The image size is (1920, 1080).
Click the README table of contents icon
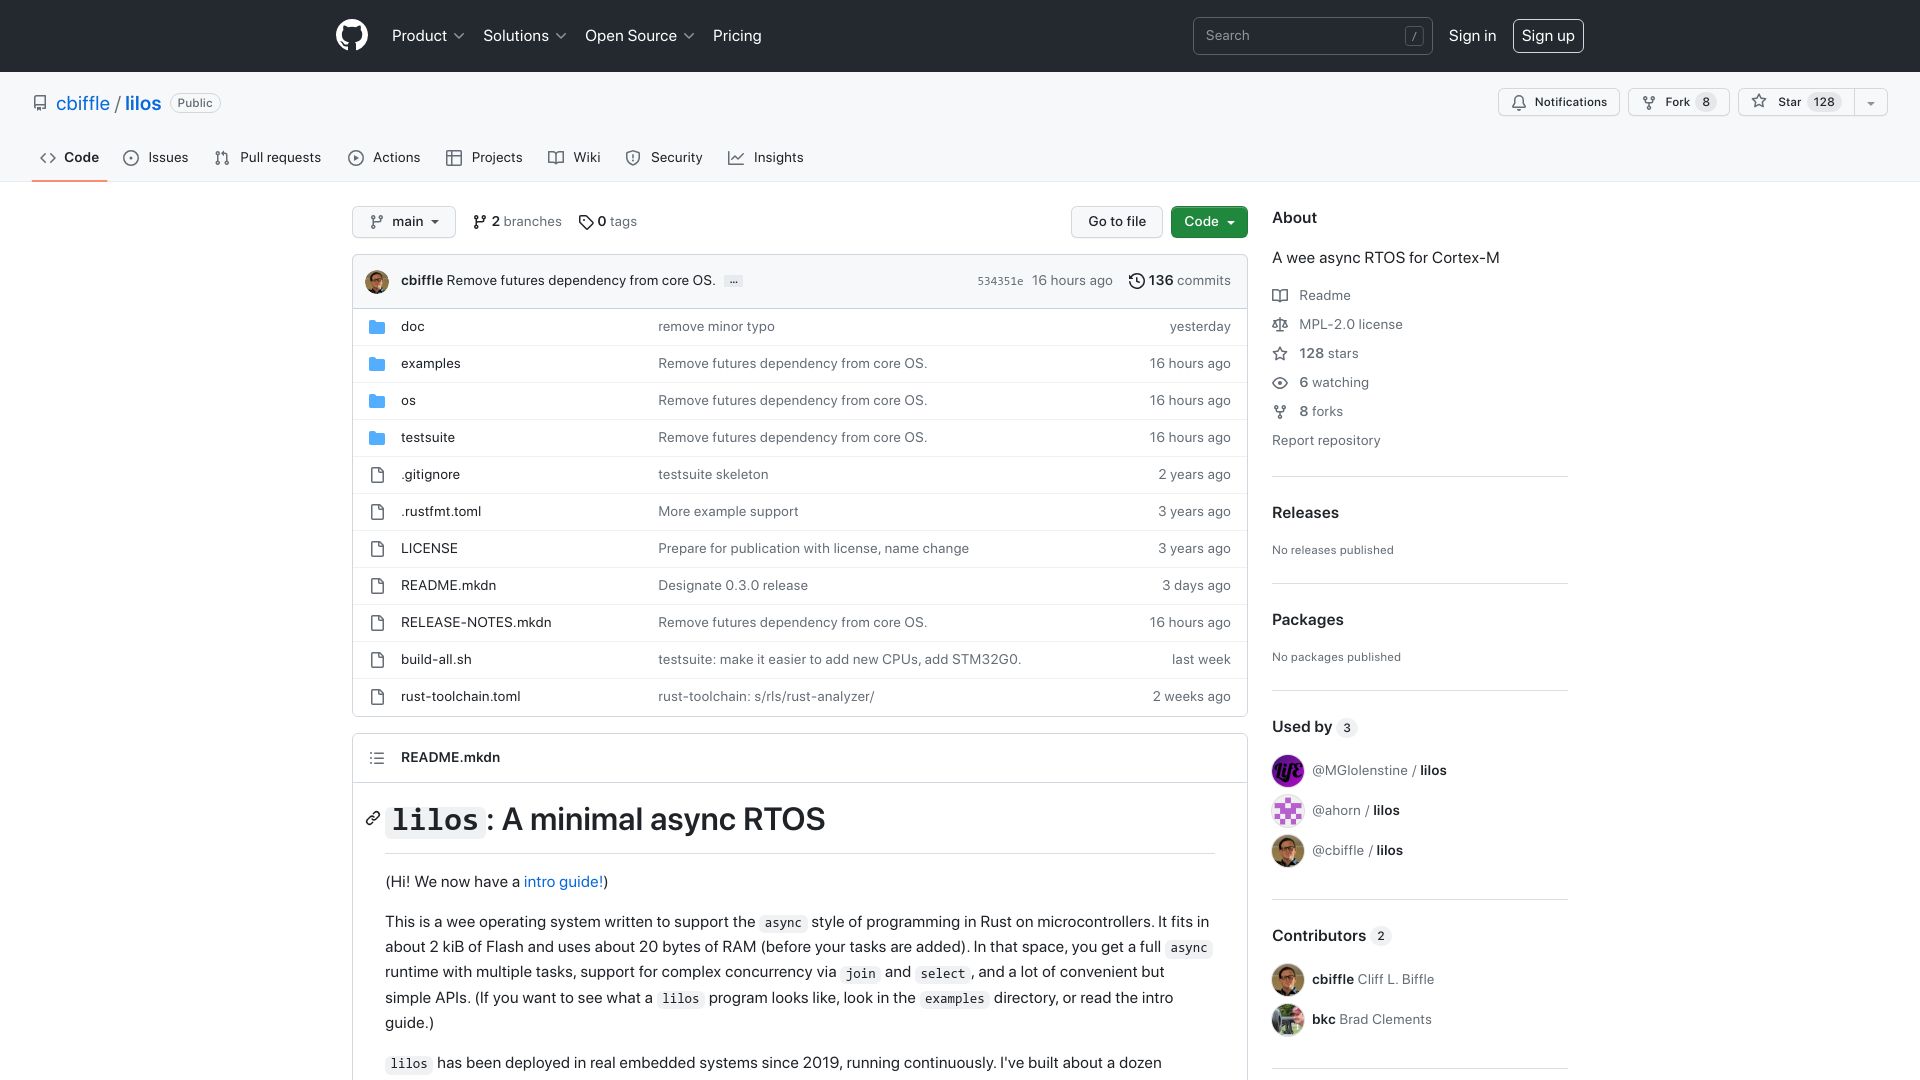[377, 758]
